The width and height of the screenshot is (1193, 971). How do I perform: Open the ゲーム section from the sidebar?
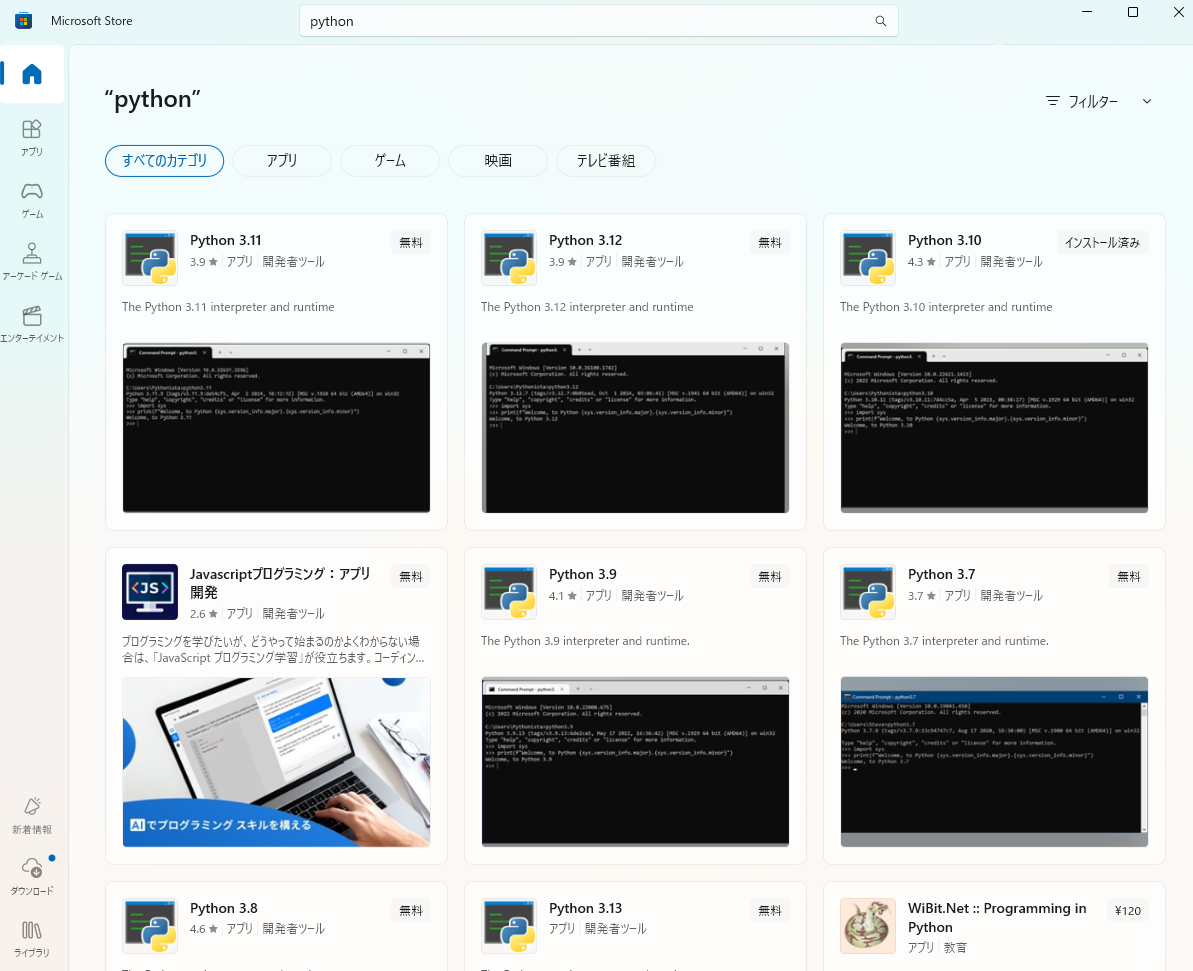tap(31, 200)
